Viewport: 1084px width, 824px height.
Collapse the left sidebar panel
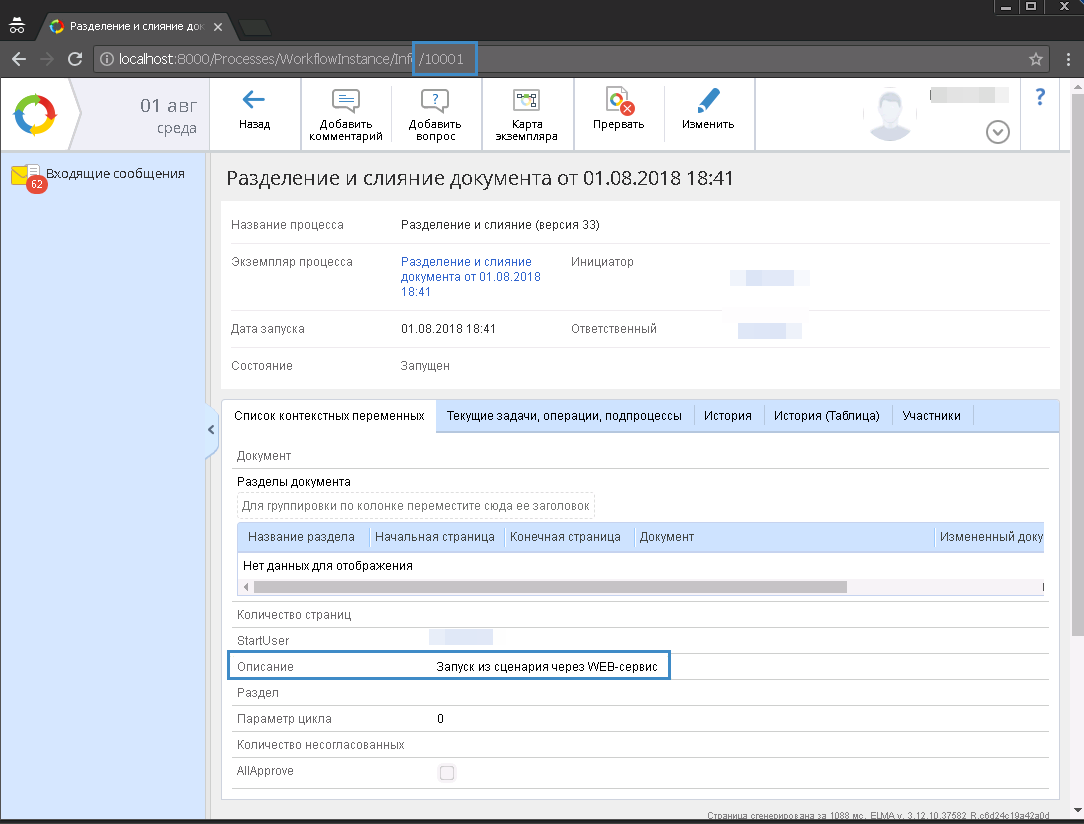pos(211,430)
